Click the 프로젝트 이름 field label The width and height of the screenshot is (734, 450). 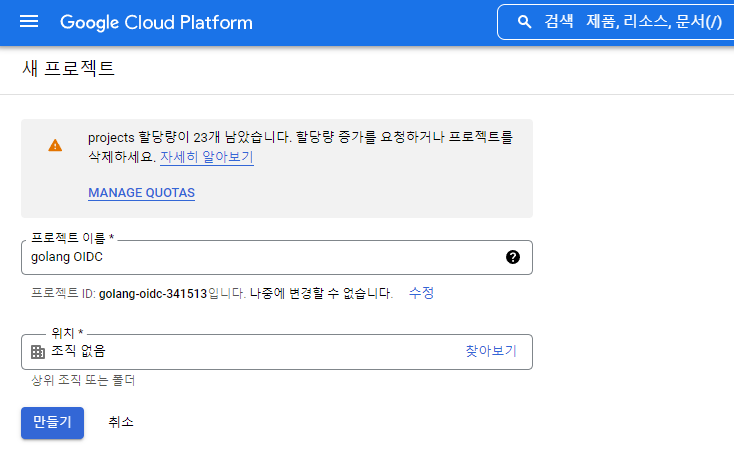tap(73, 238)
